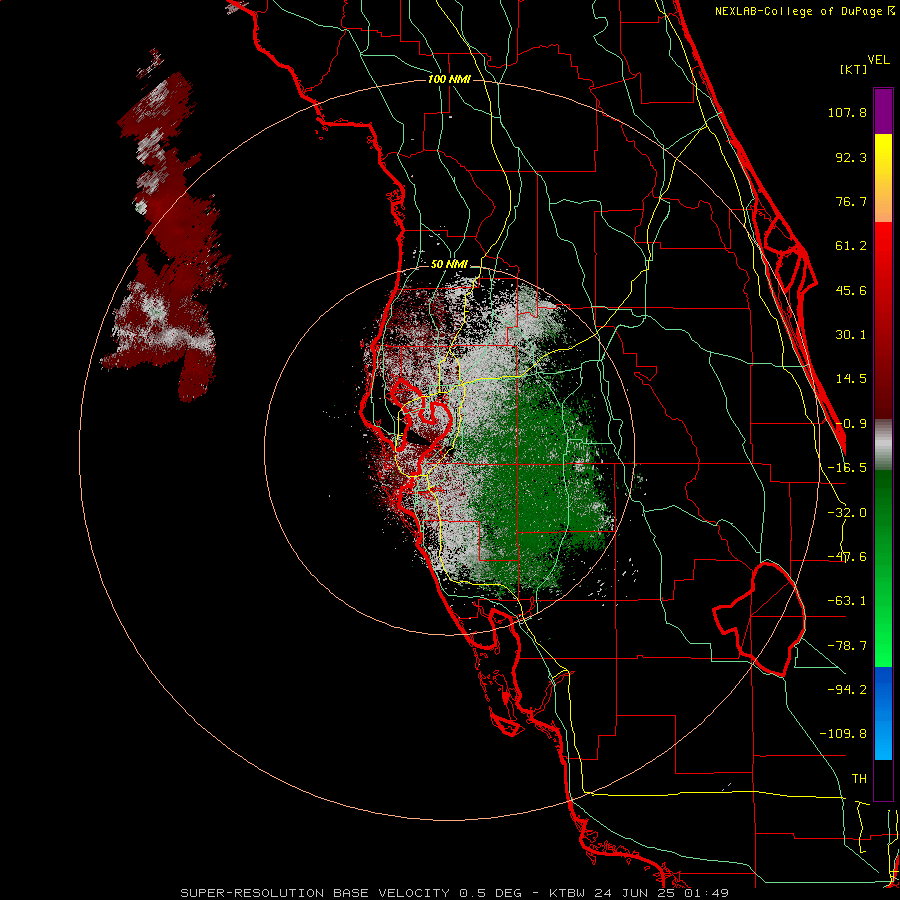This screenshot has width=900, height=900.
Task: Click the 61.2 value on the velocity scale
Action: (x=851, y=246)
